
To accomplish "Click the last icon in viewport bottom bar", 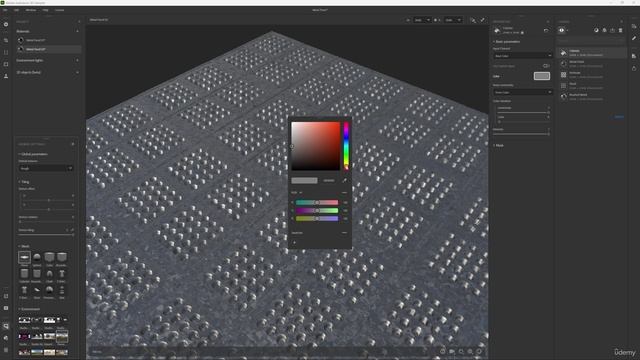I will coord(479,351).
